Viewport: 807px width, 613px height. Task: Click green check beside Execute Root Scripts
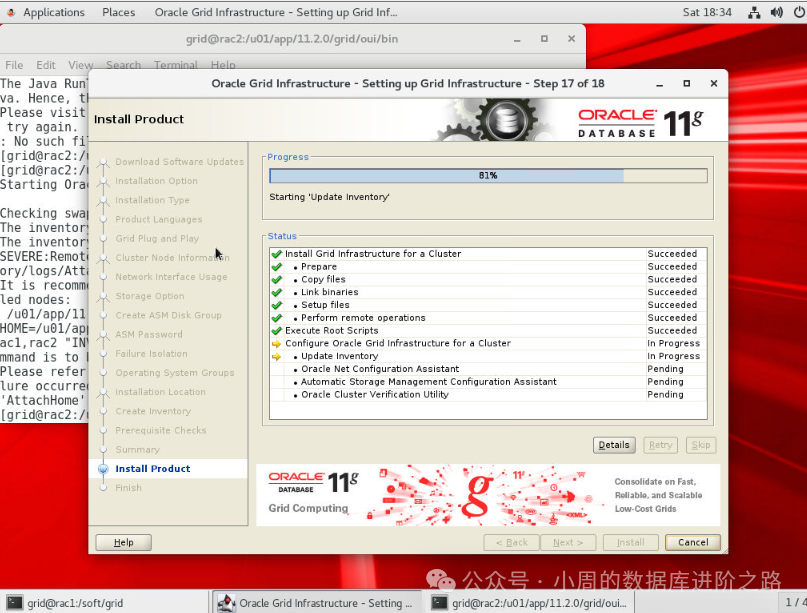pyautogui.click(x=276, y=330)
